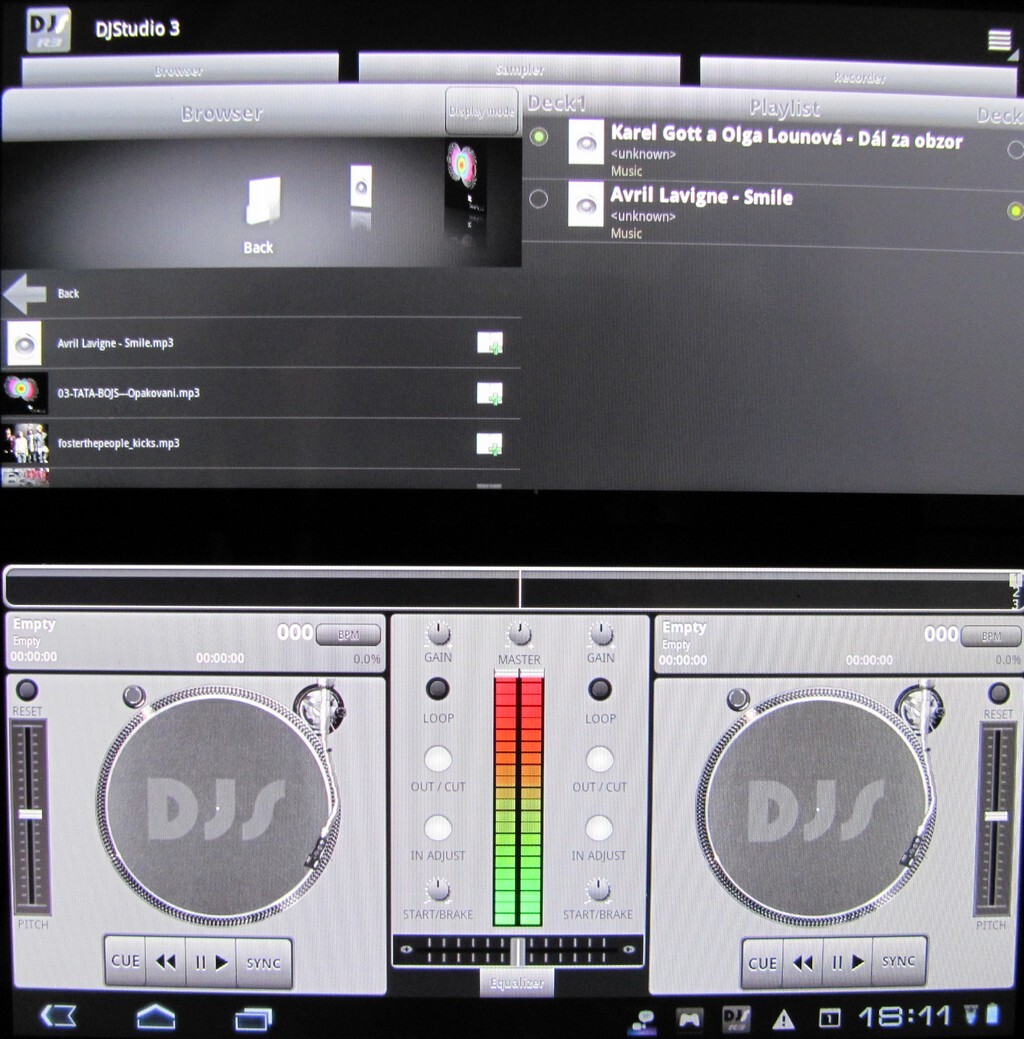Click the right deck SYNC button

(898, 962)
